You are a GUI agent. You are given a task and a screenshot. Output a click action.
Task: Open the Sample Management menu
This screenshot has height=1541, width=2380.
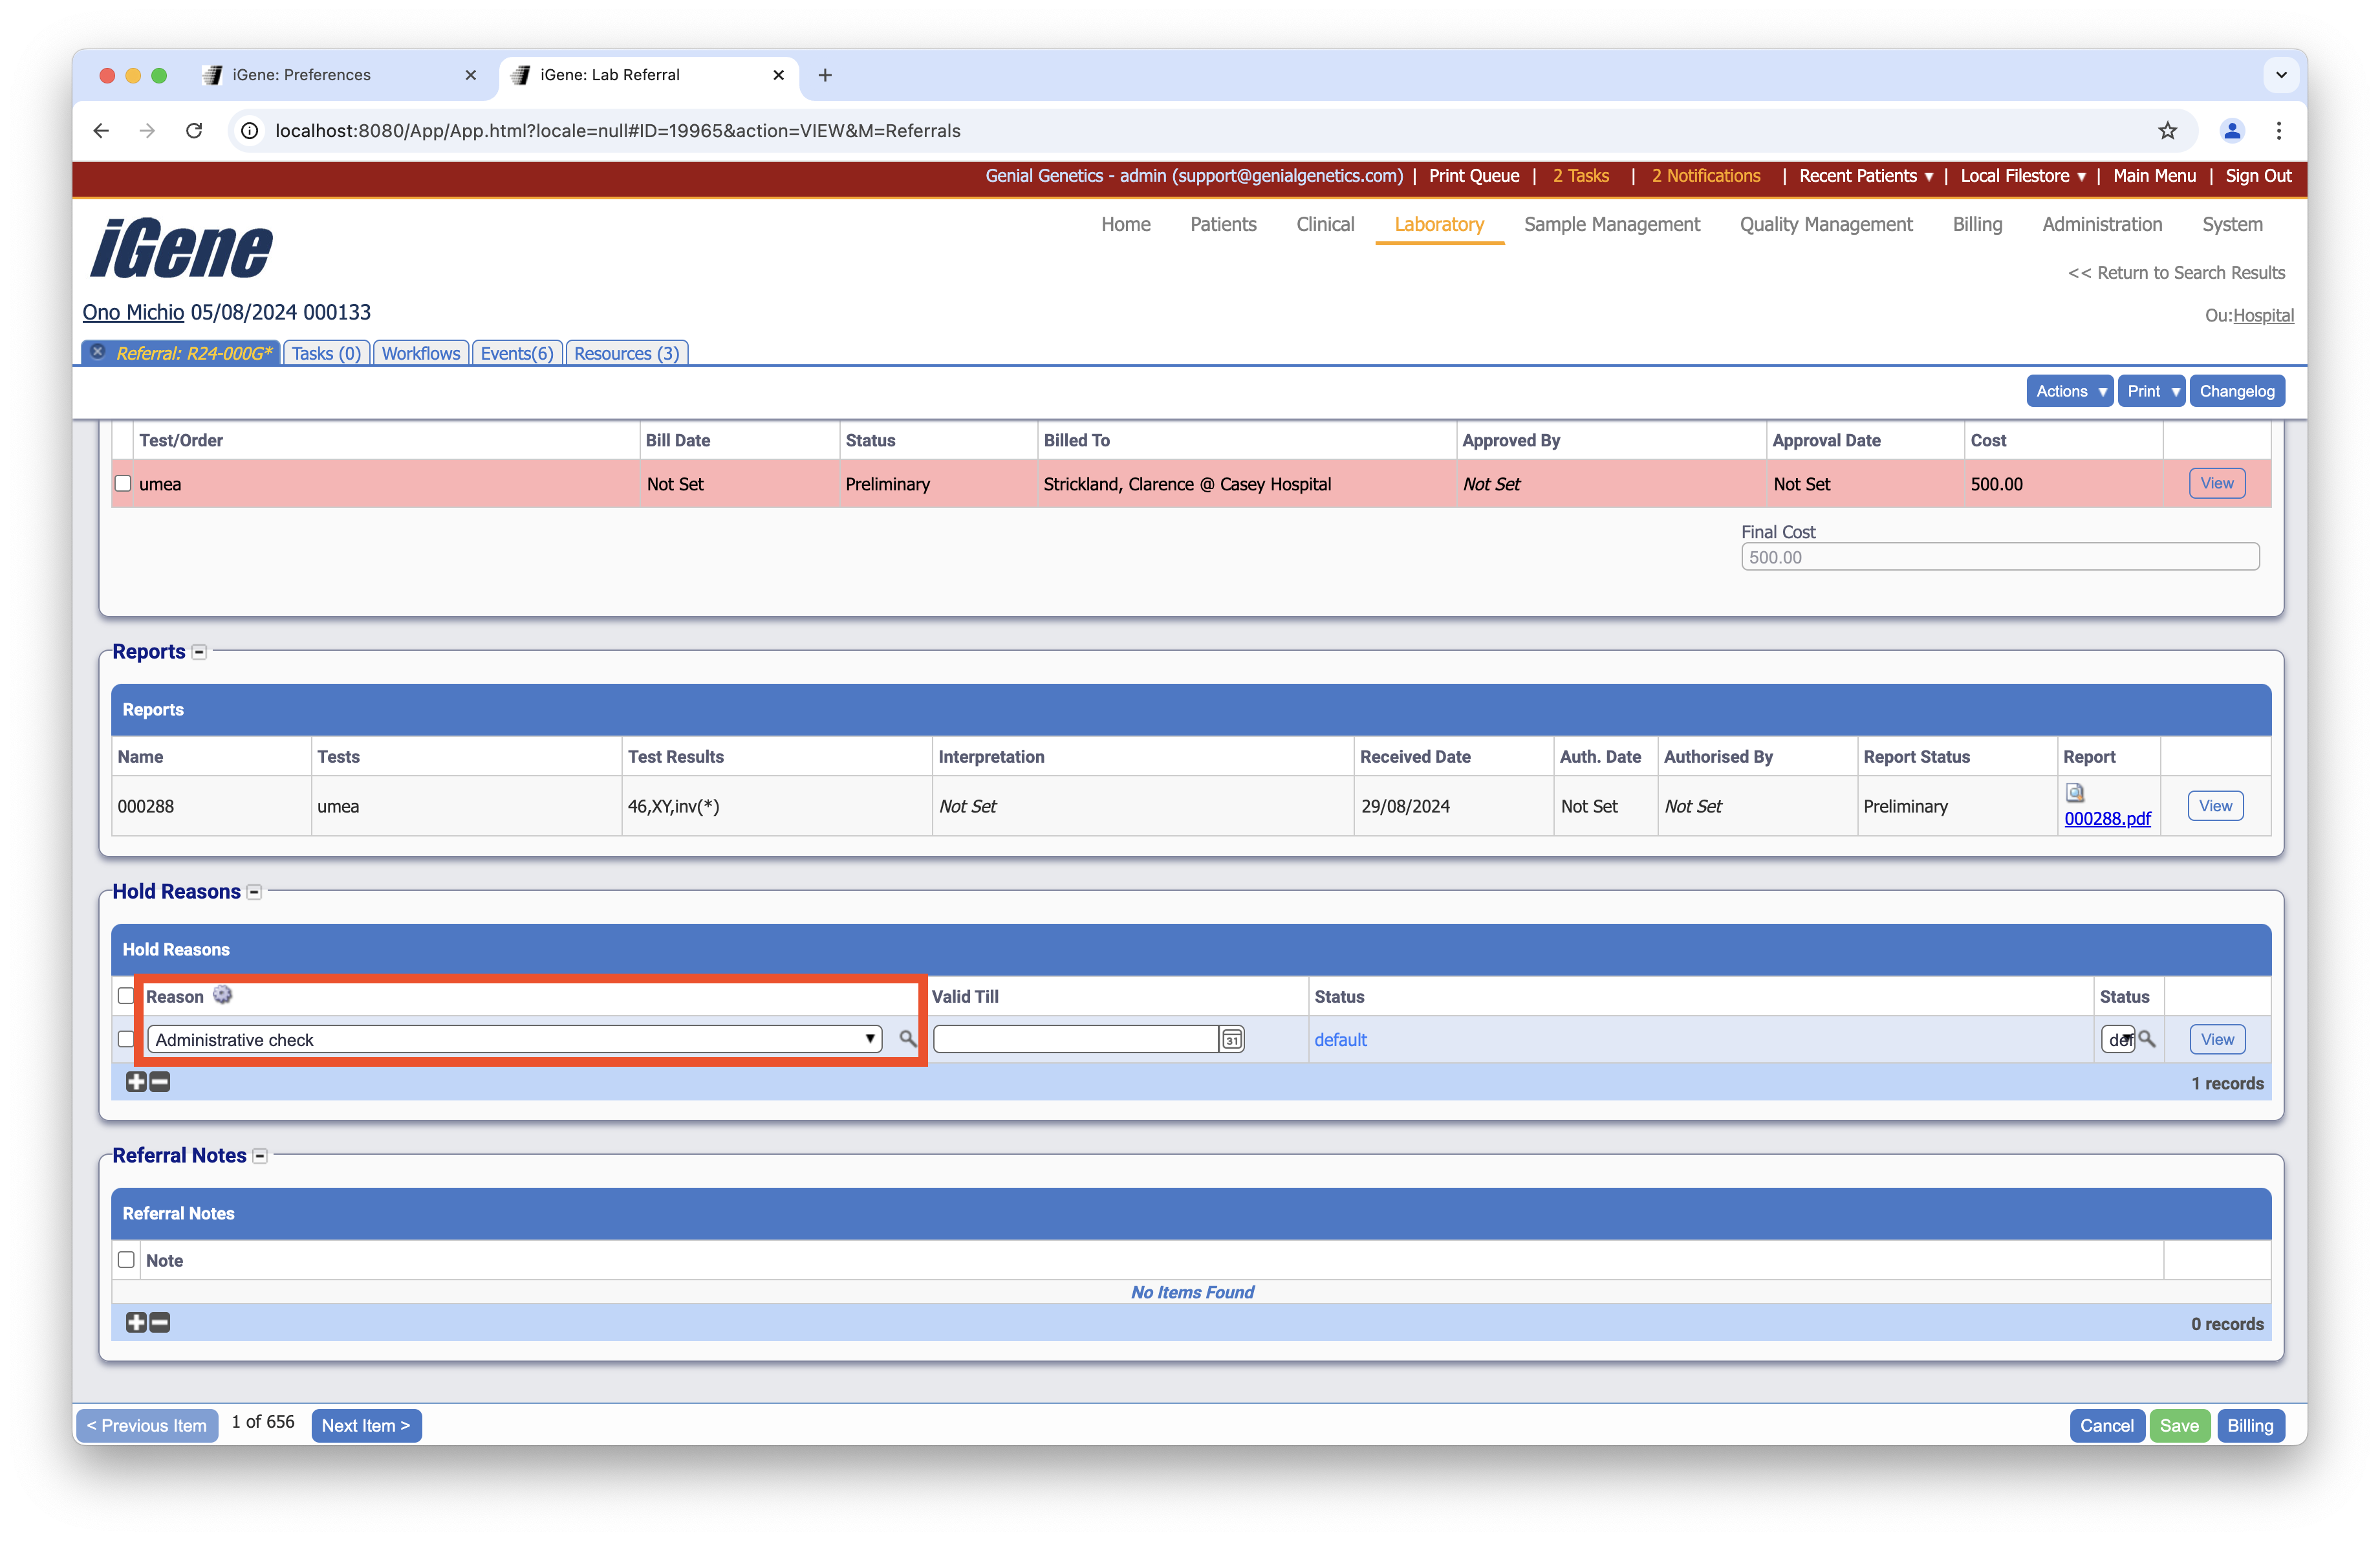tap(1611, 224)
